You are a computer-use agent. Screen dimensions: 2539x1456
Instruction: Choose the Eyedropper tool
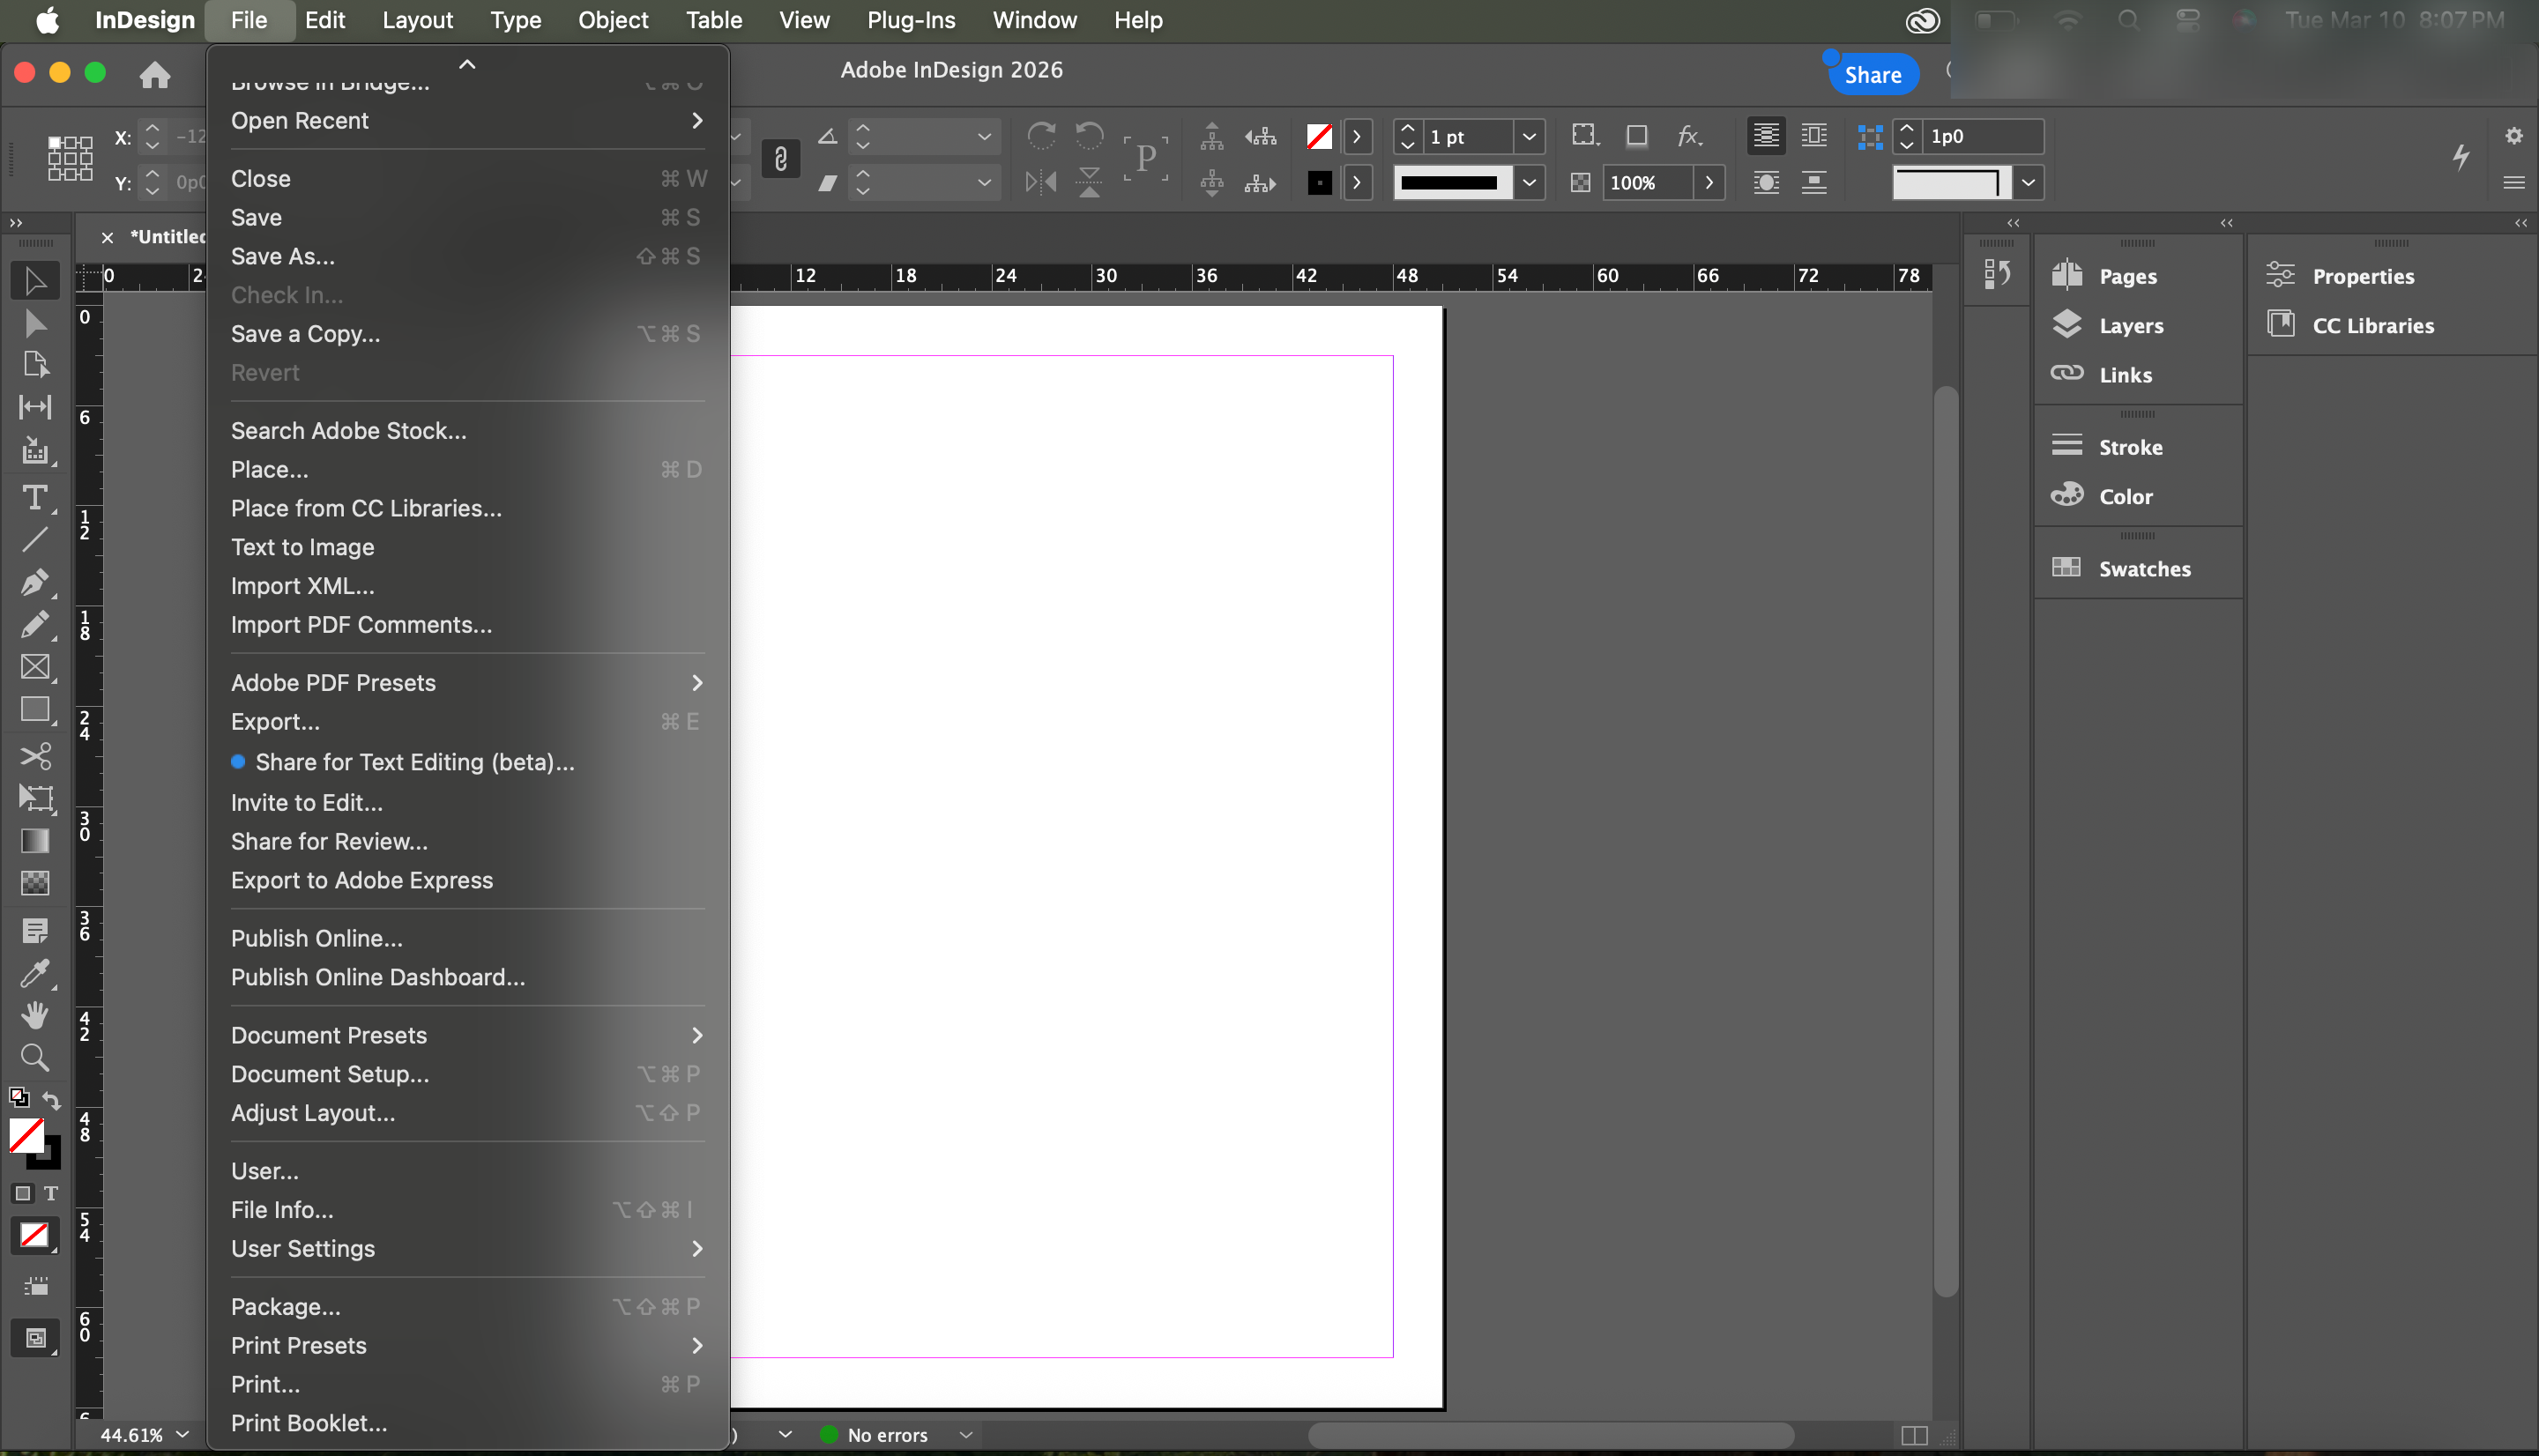[35, 972]
